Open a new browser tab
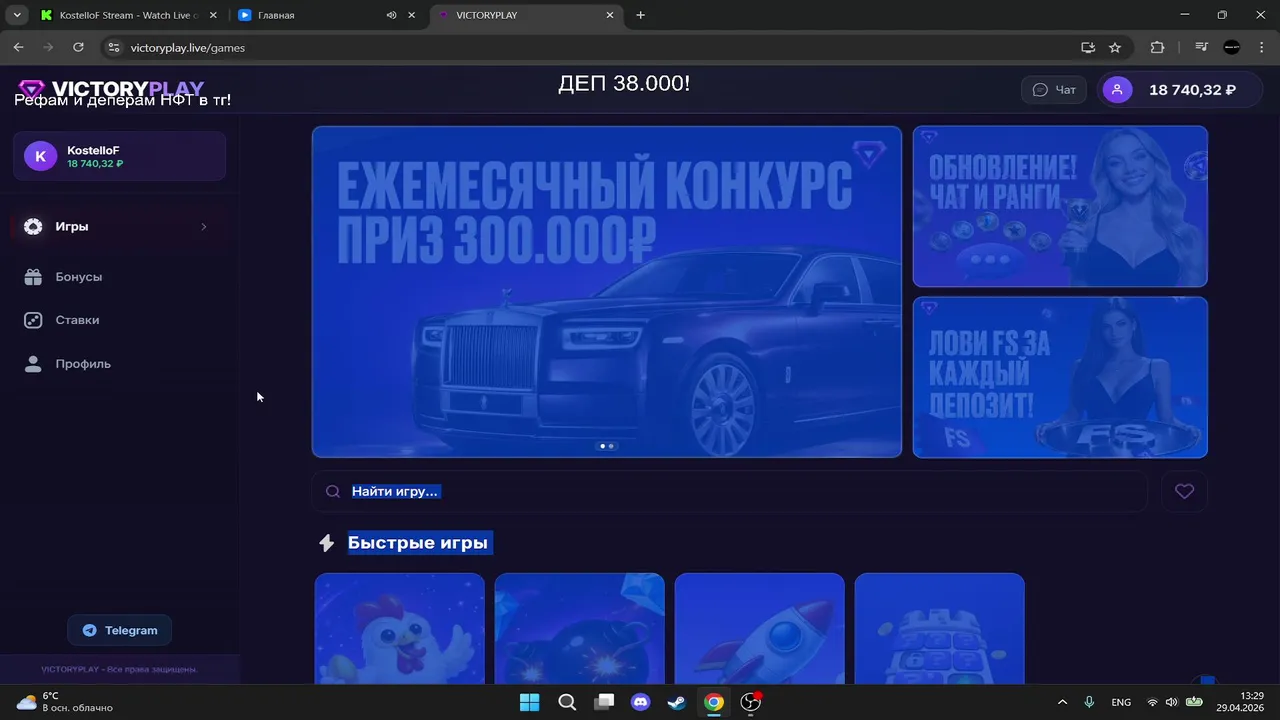1280x720 pixels. click(641, 15)
